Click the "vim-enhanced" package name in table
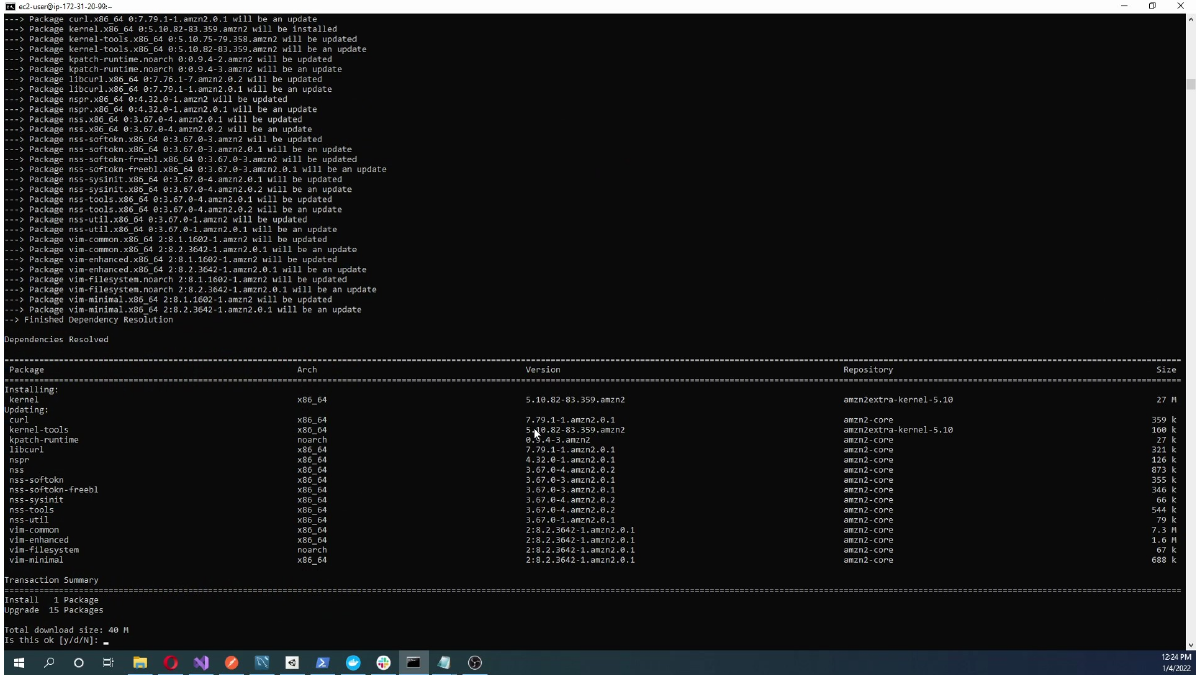The width and height of the screenshot is (1201, 675). [39, 539]
